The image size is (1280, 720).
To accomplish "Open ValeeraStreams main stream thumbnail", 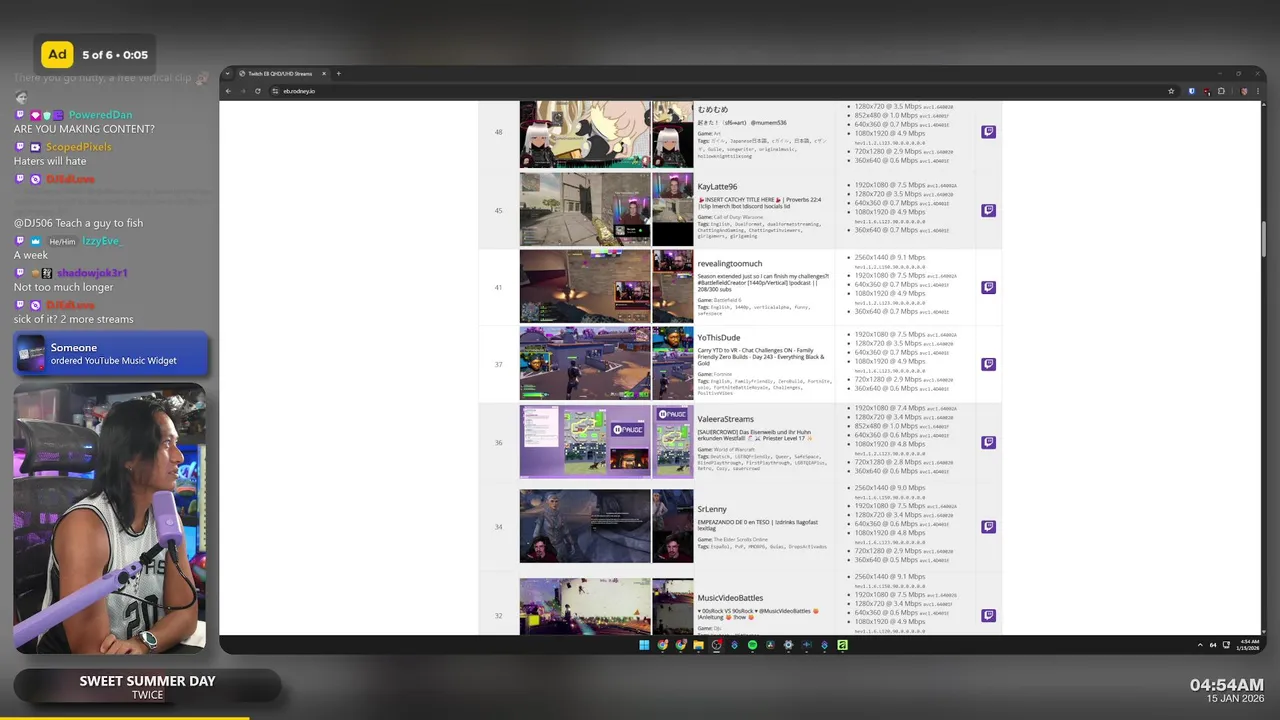I will pos(585,441).
